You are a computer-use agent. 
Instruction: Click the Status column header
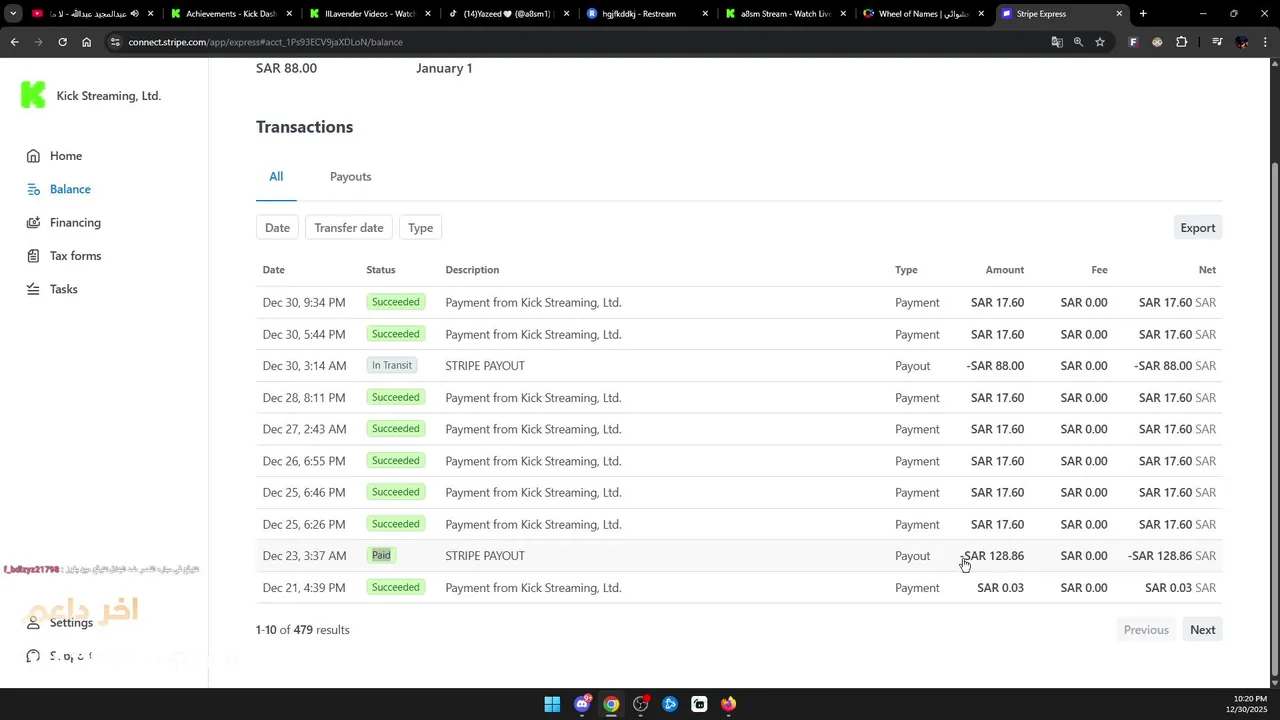click(x=380, y=270)
